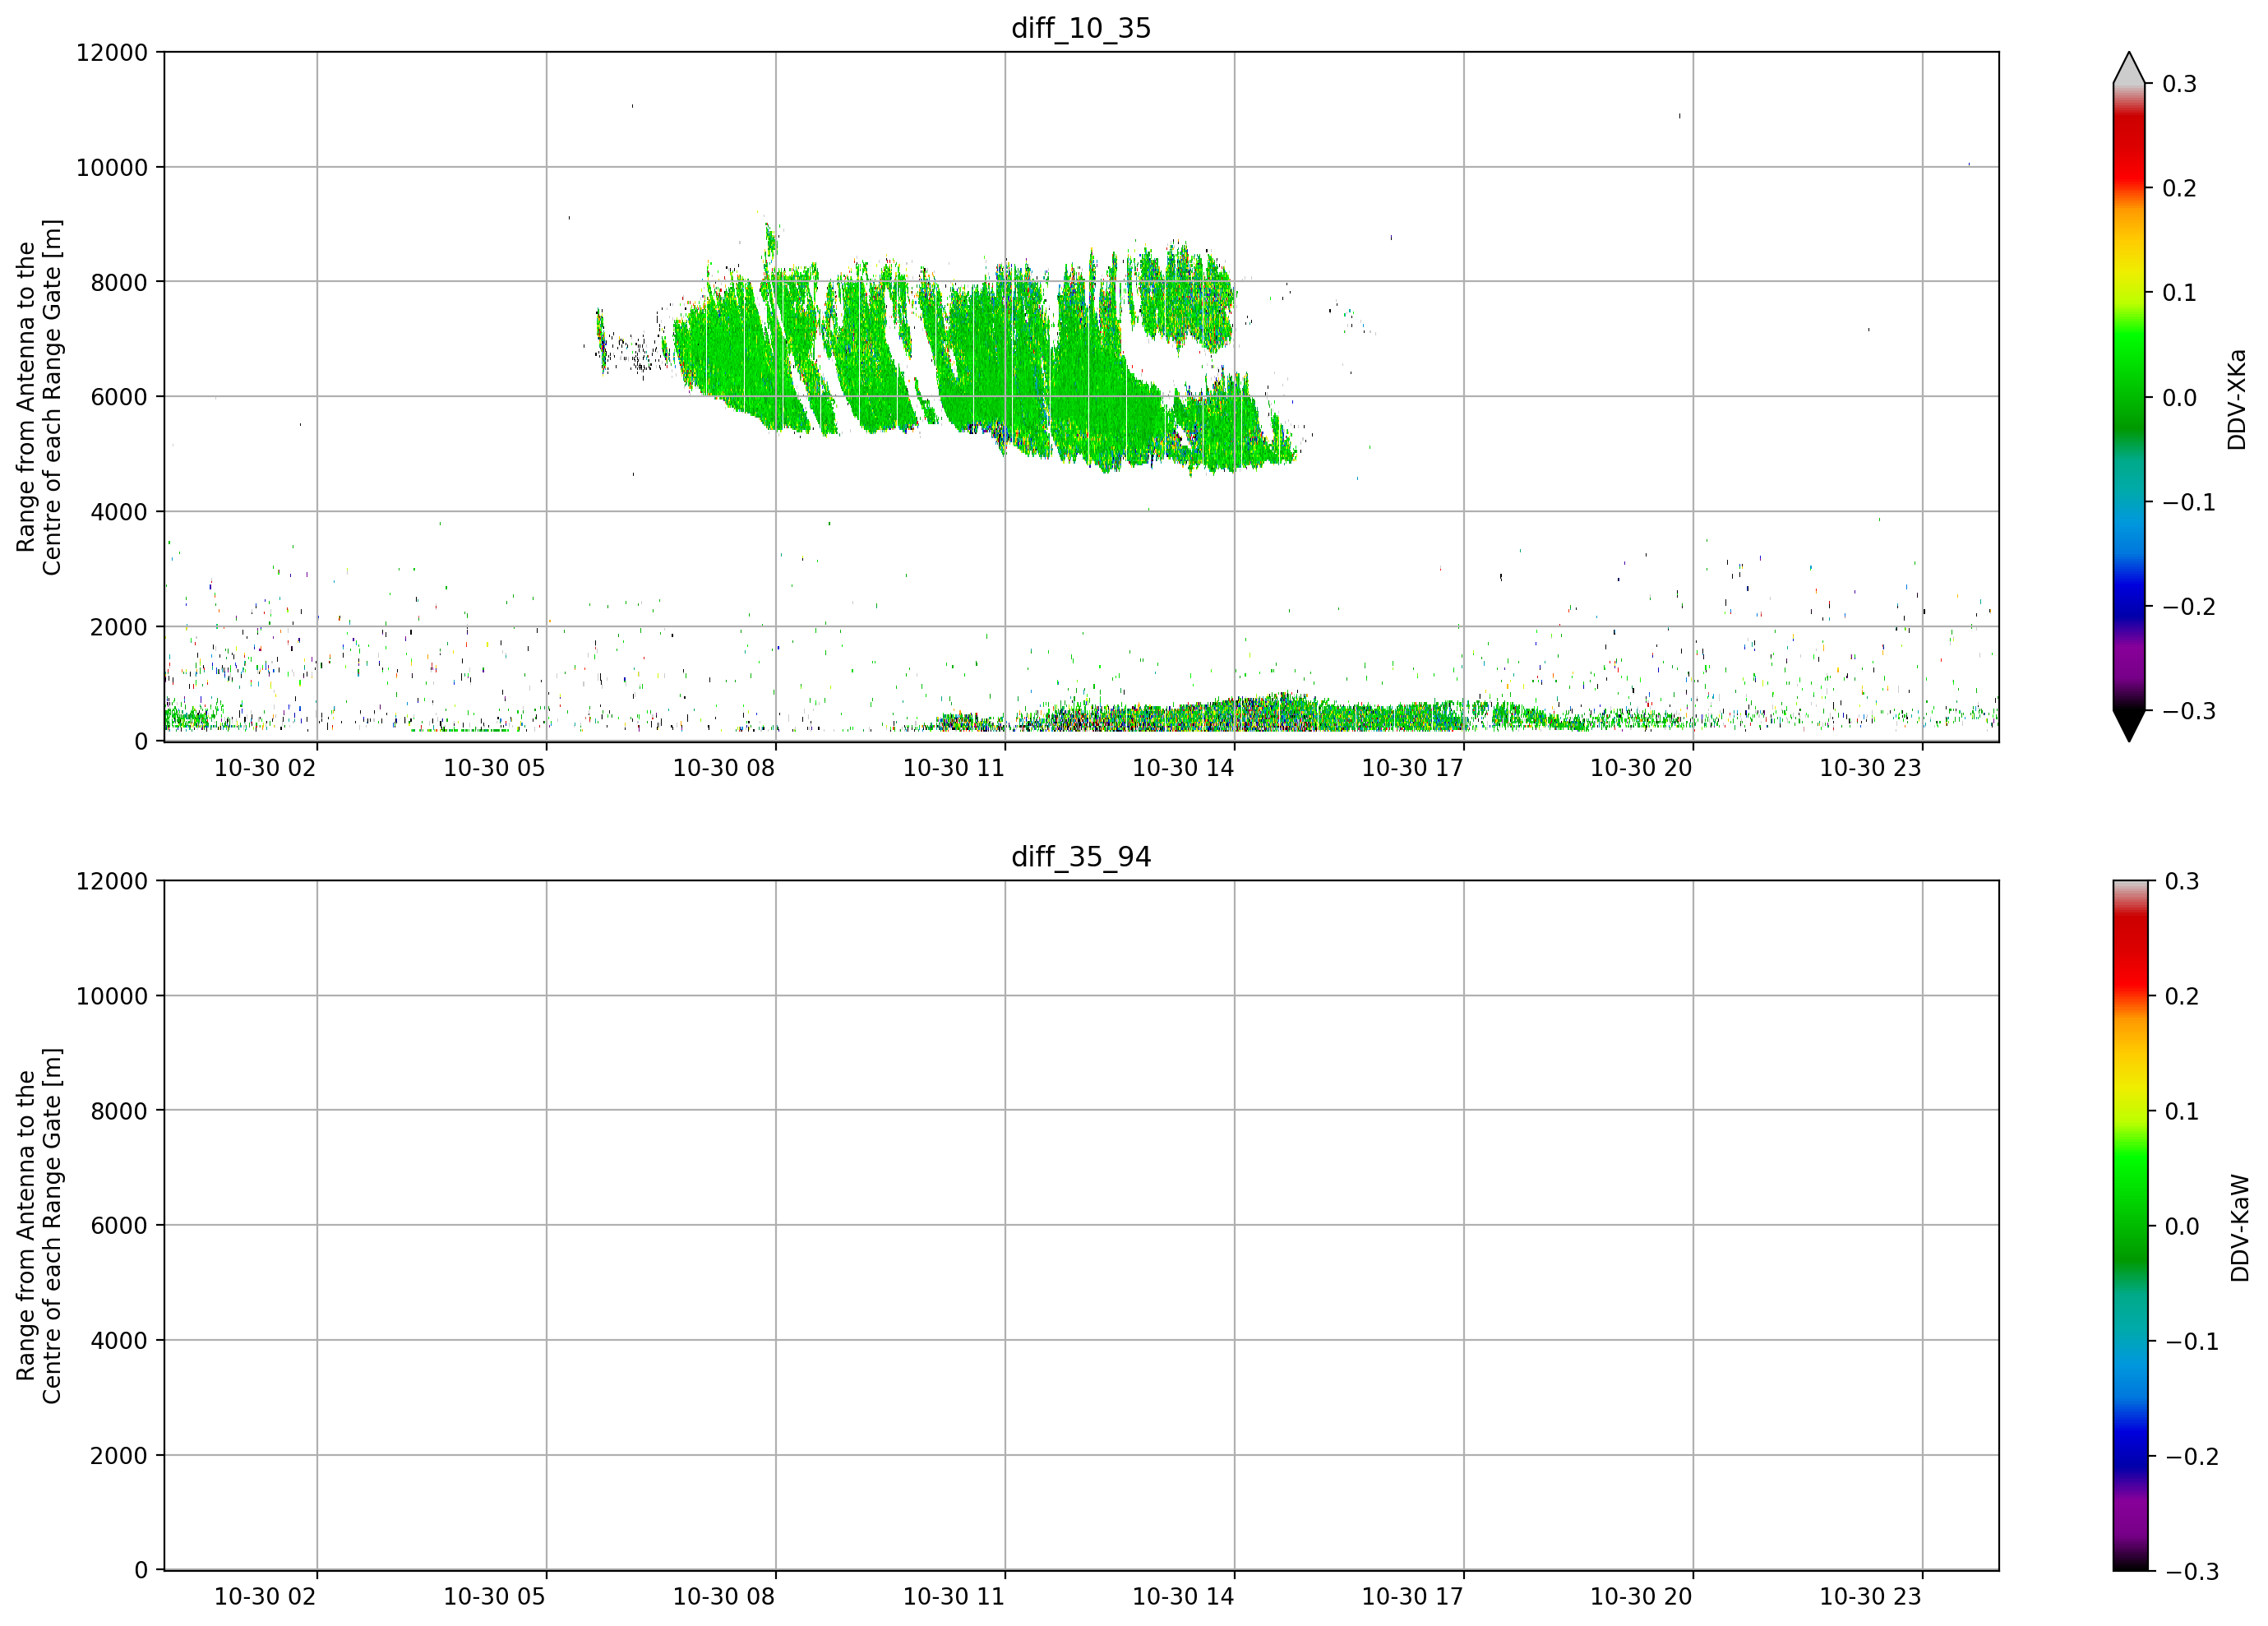2268x1626 pixels.
Task: Click the 8000 y-tick of diff_10_35 plot
Action: pos(119,282)
